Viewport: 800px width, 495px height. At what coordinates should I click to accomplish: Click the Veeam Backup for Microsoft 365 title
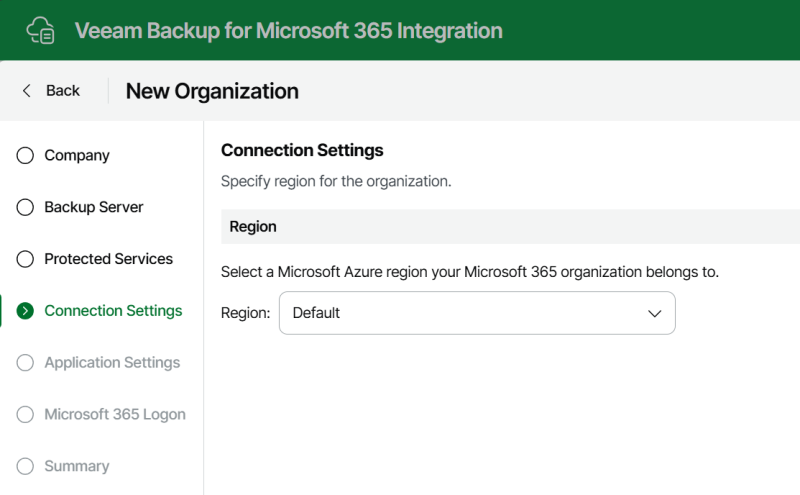(288, 30)
